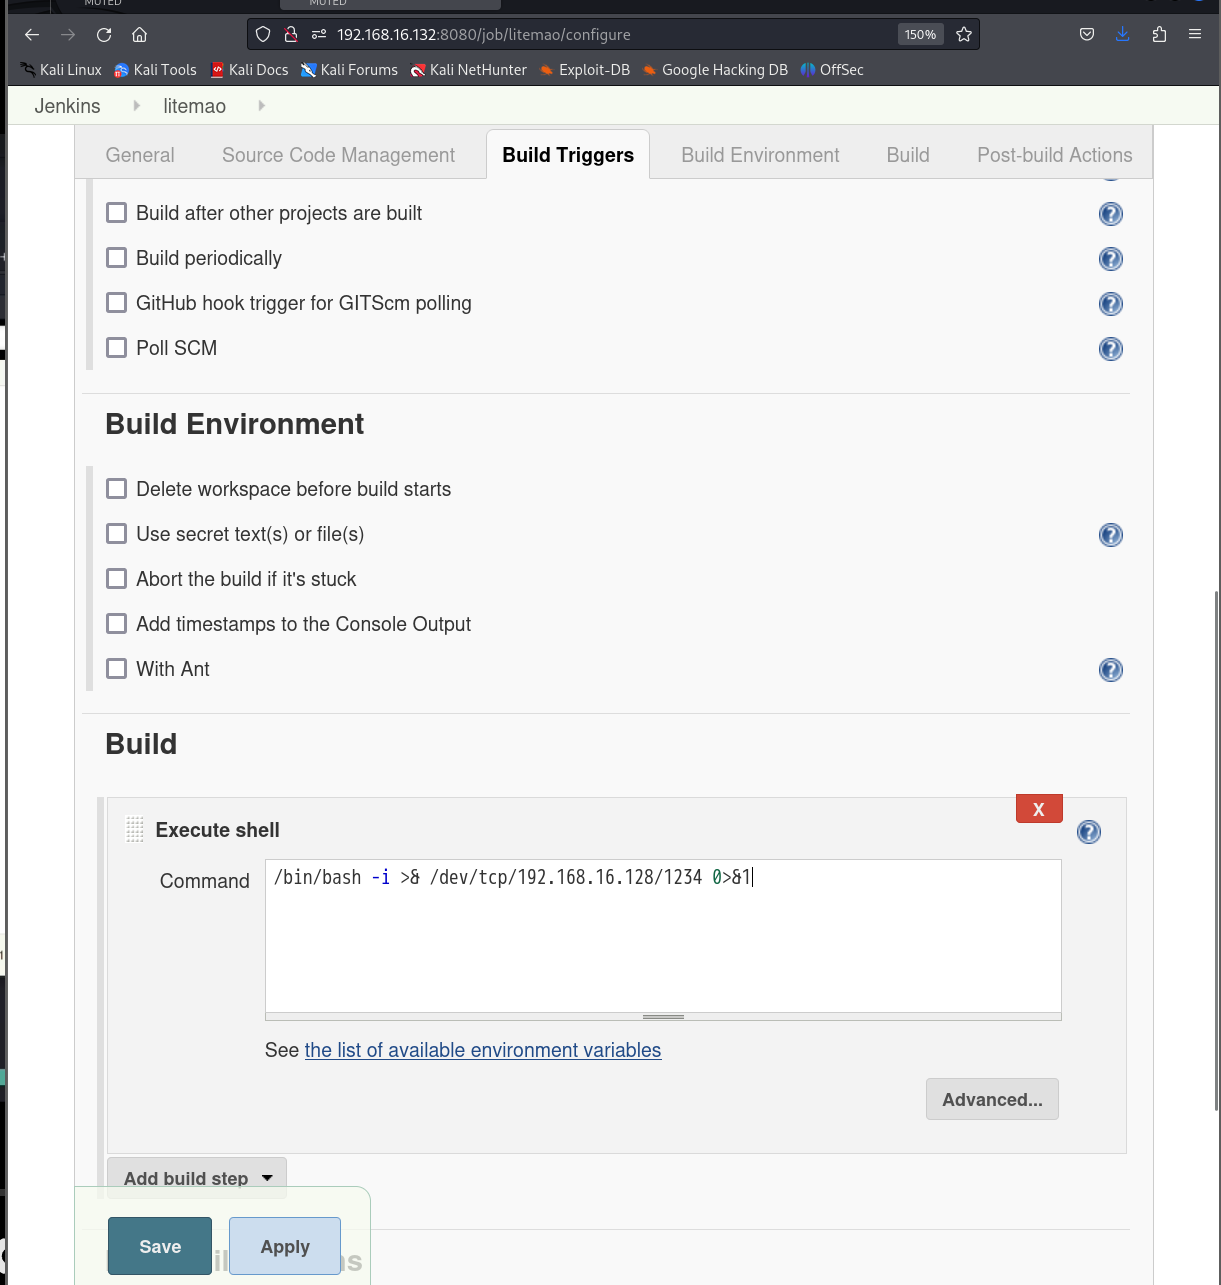The width and height of the screenshot is (1221, 1285).
Task: Open Kali Forums bookmark
Action: pyautogui.click(x=349, y=70)
